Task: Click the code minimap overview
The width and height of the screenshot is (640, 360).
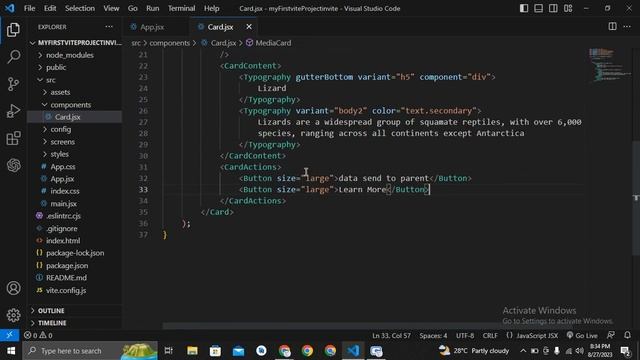Action: coord(610,65)
